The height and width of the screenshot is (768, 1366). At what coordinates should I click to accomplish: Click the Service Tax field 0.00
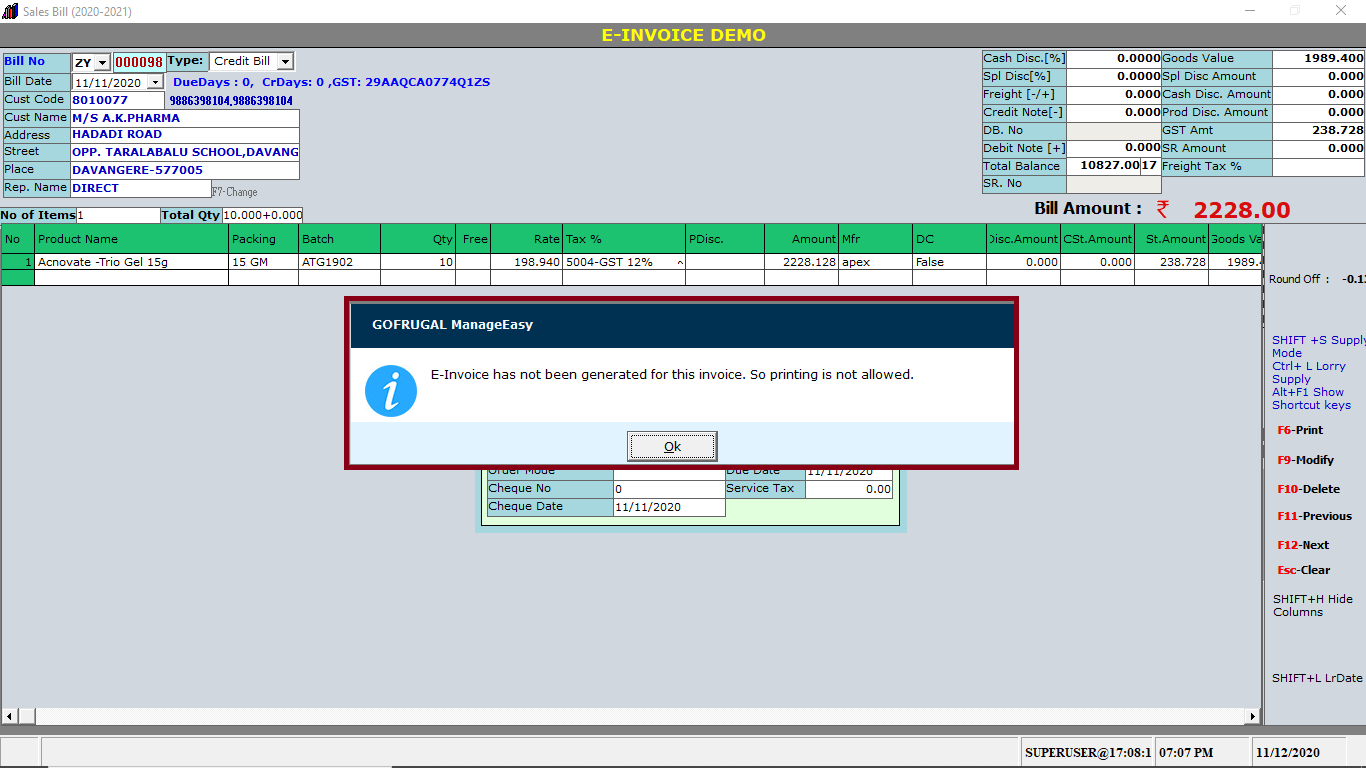pos(849,489)
